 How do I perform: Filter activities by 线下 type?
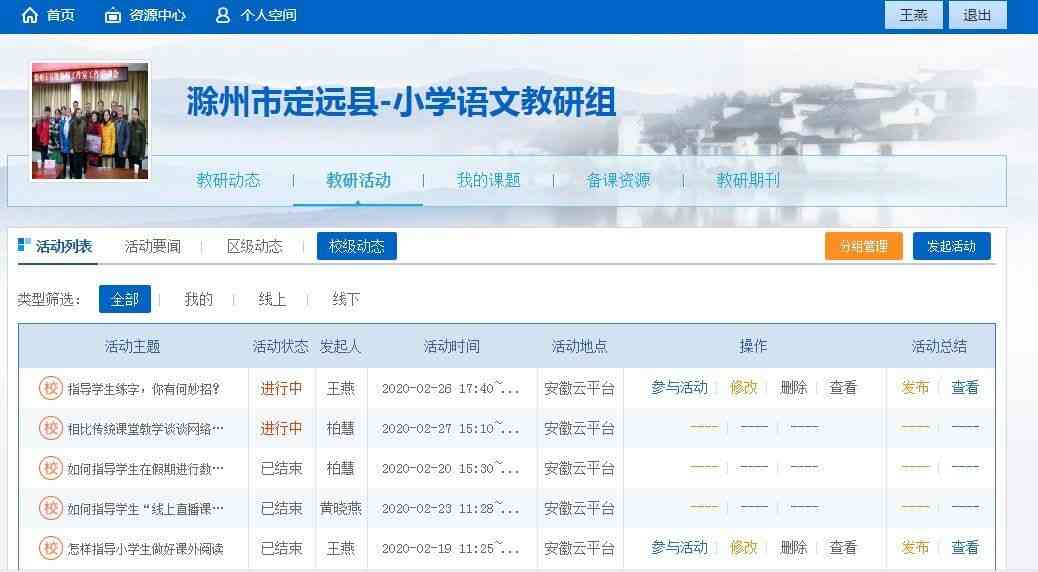pos(346,299)
